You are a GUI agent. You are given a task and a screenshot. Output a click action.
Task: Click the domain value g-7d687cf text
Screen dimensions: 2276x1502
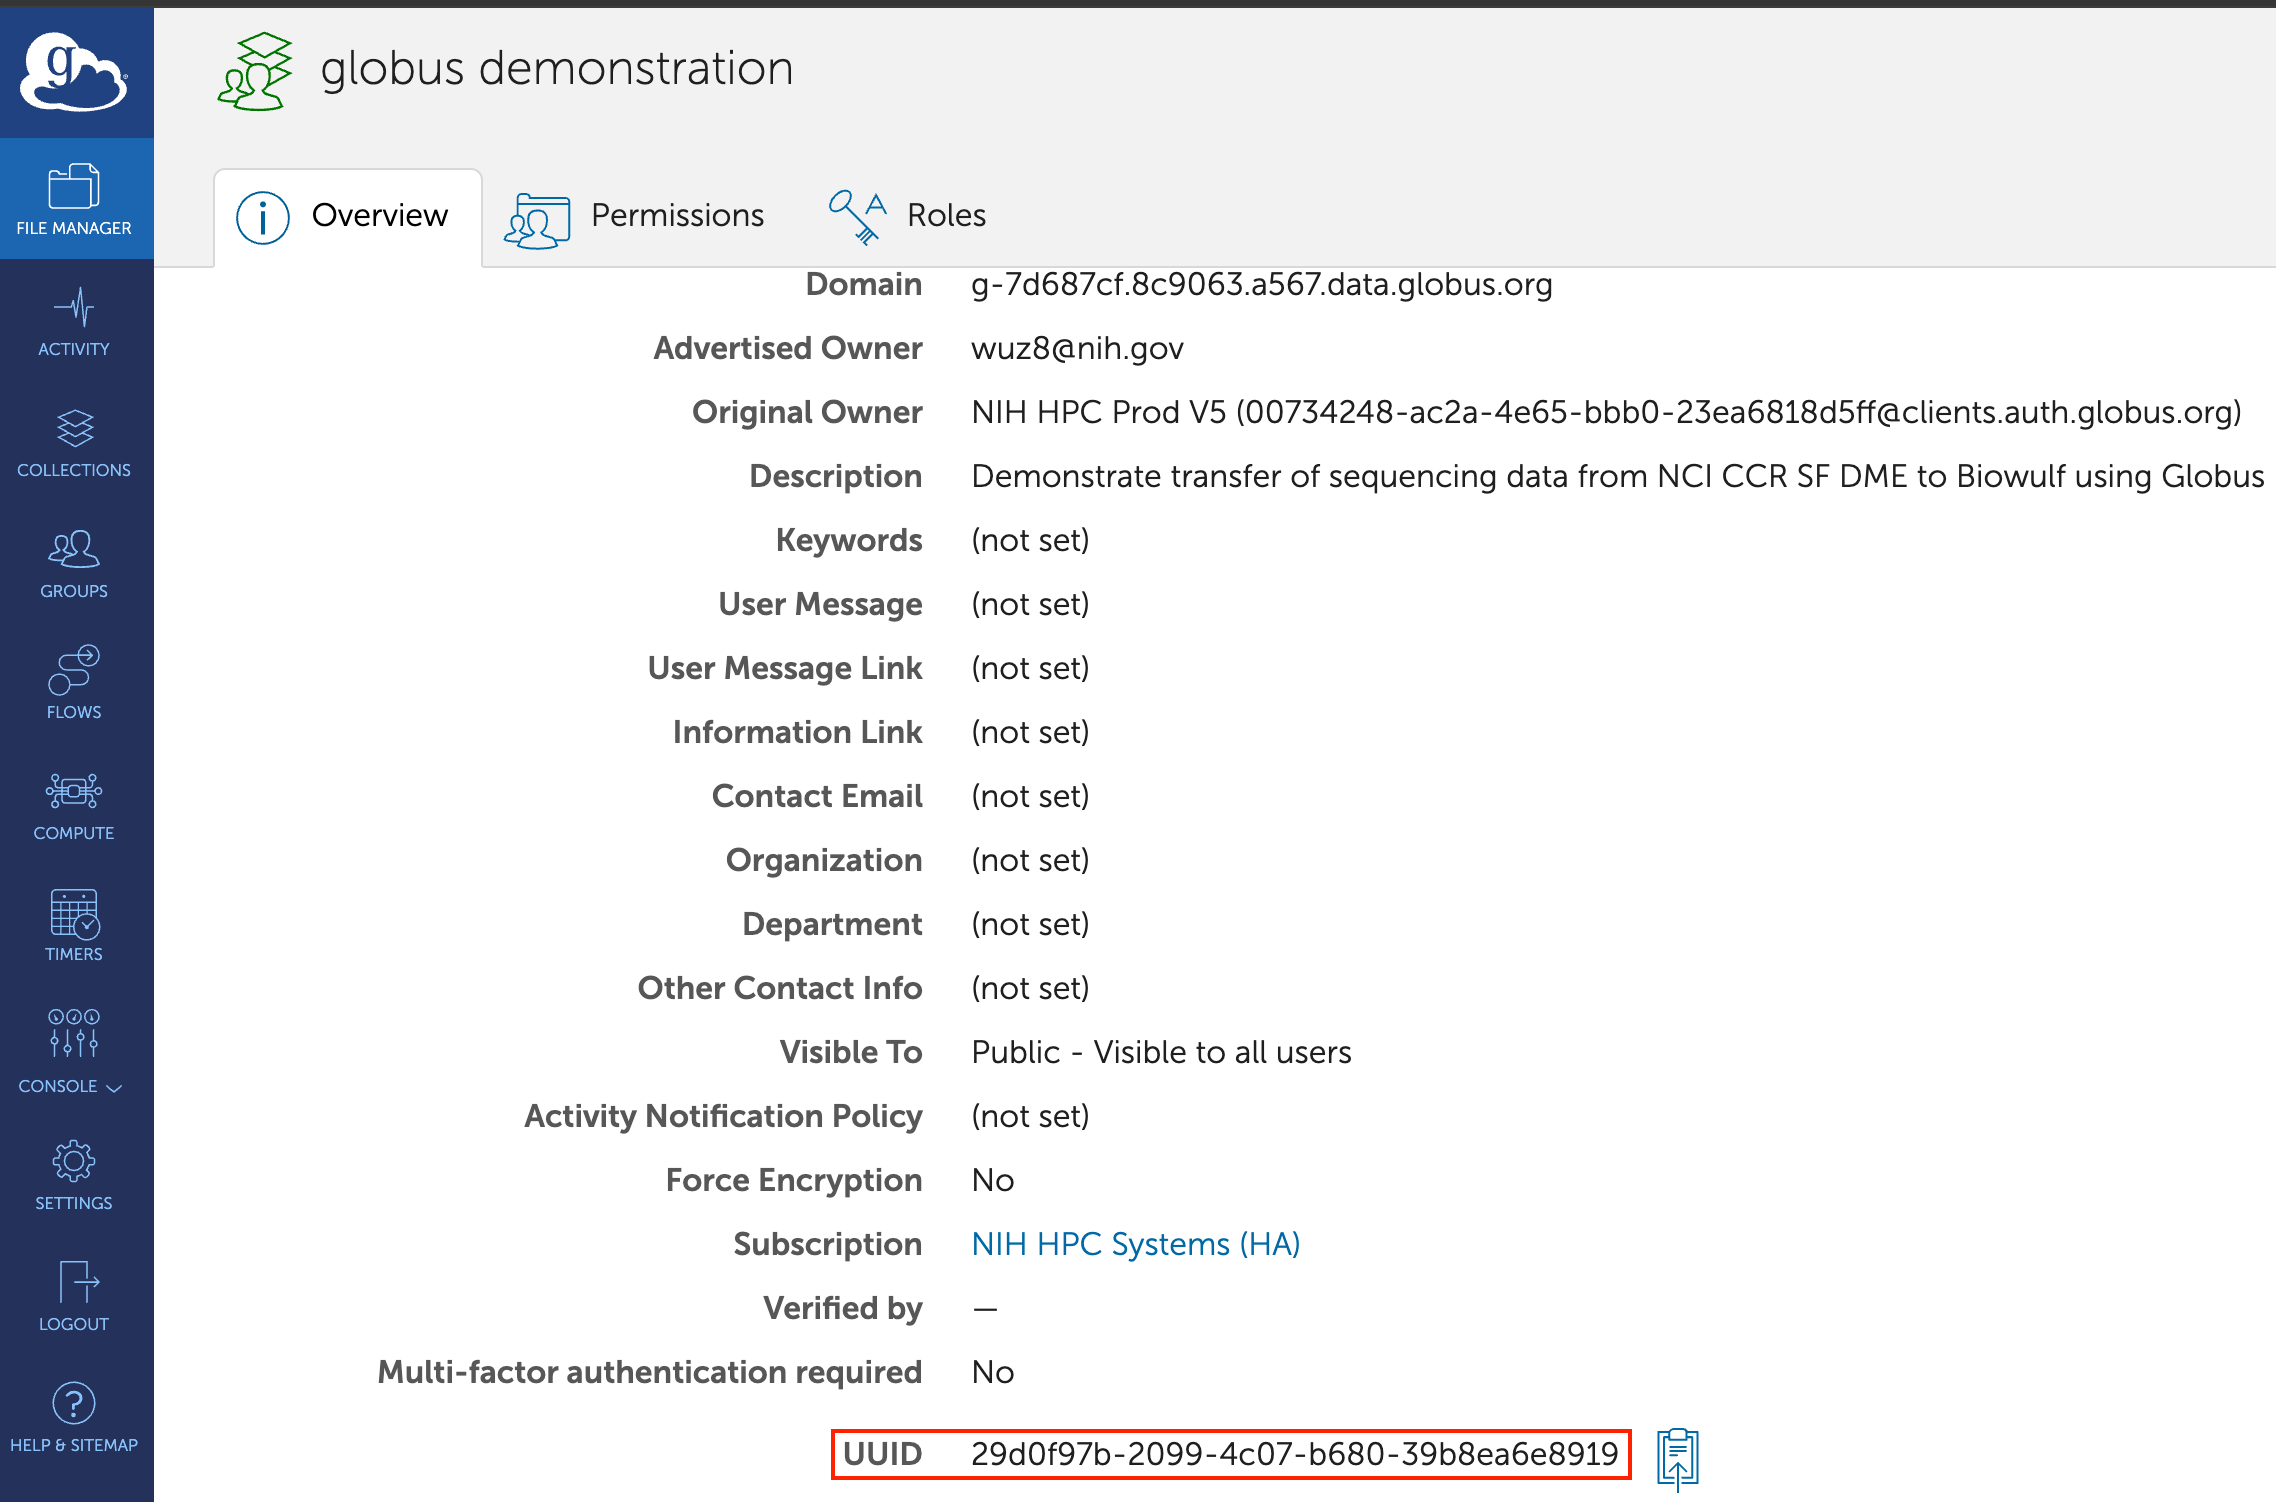[x=1261, y=285]
